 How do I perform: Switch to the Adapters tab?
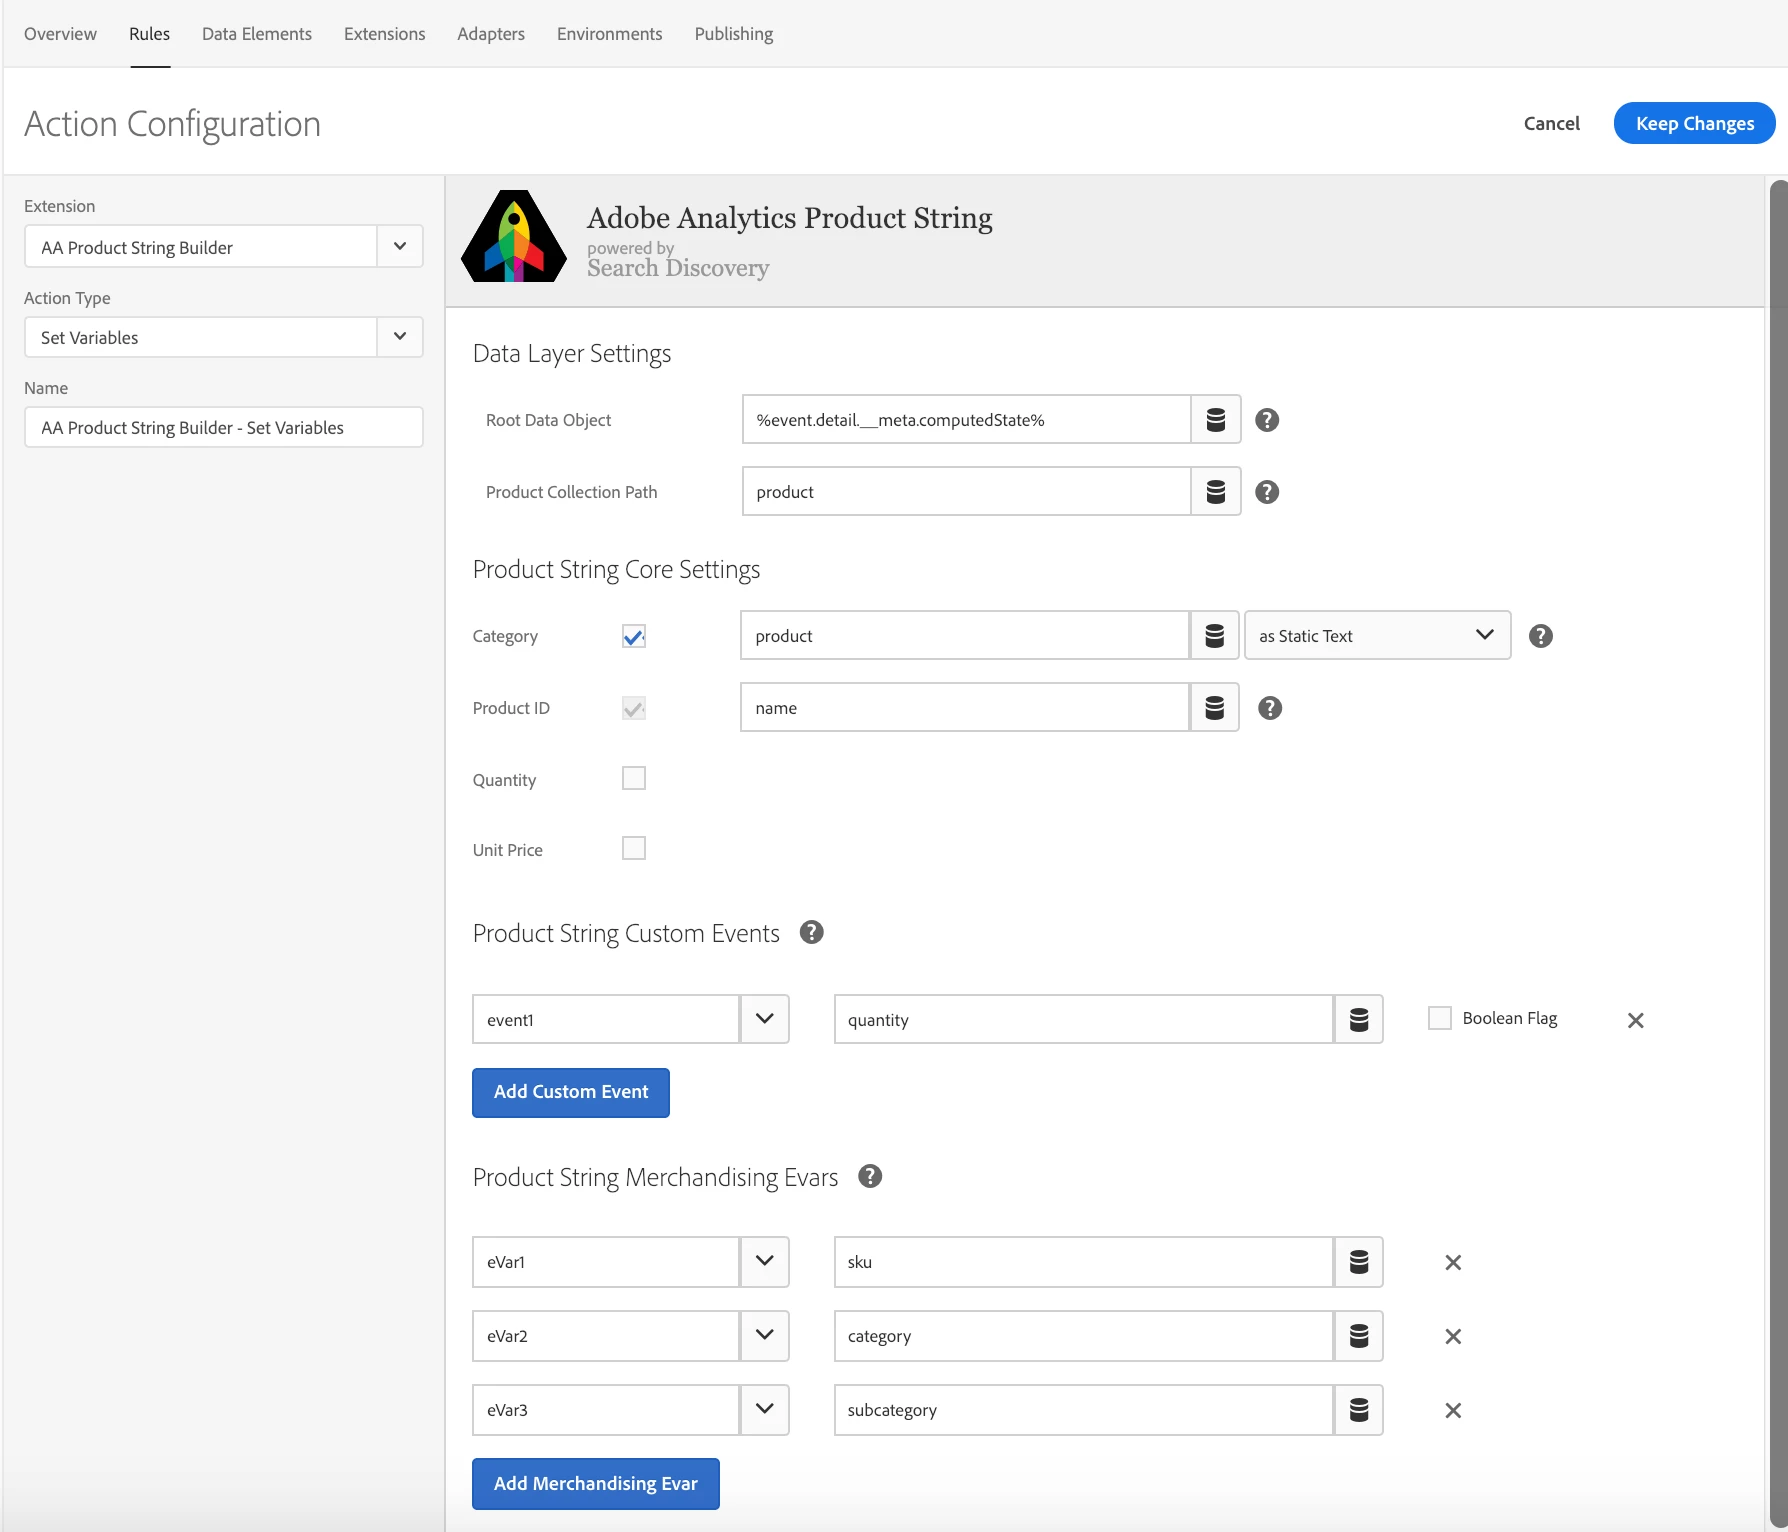click(491, 34)
